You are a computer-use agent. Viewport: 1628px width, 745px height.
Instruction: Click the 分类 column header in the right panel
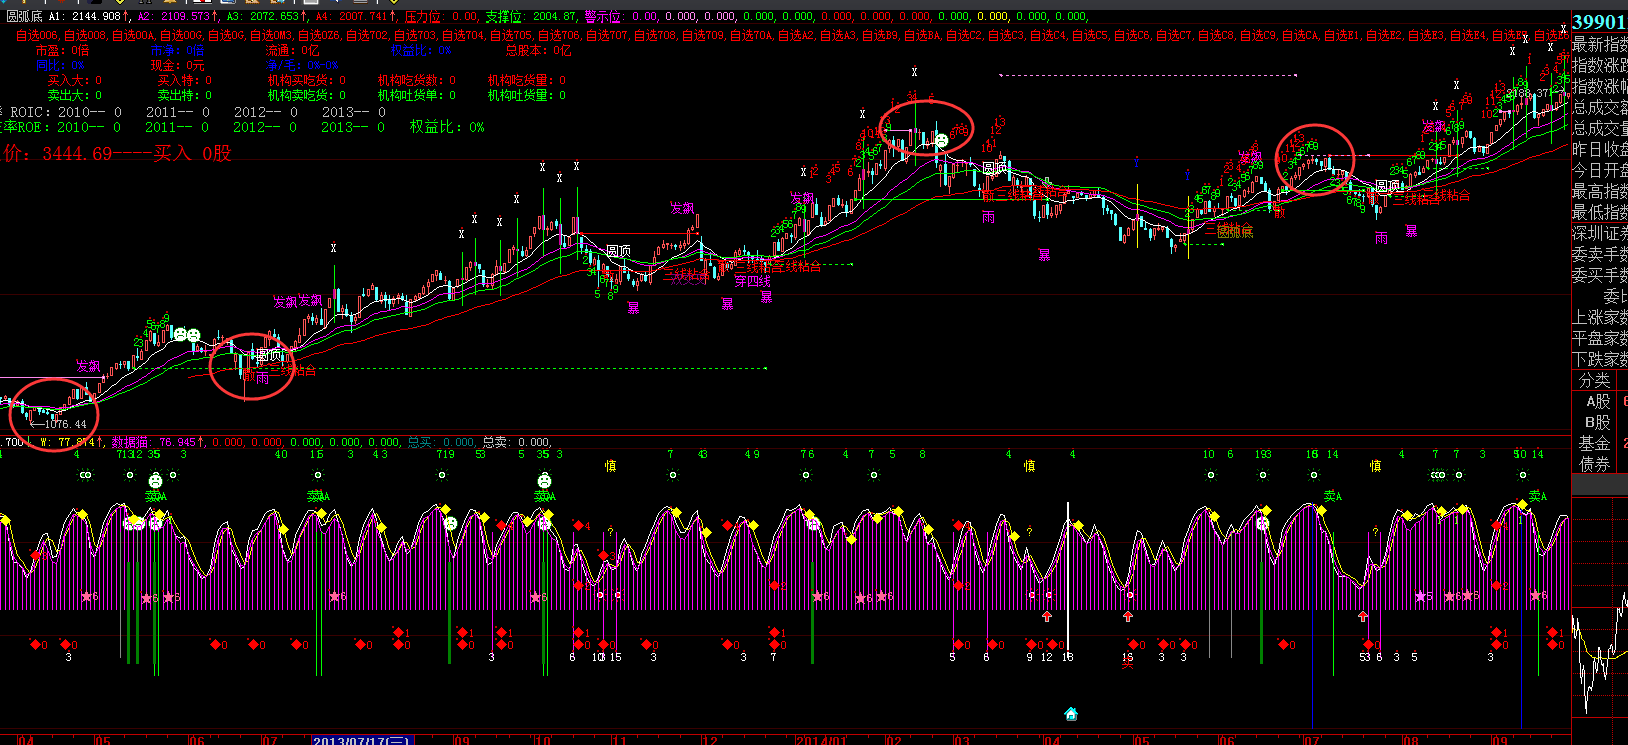point(1594,380)
